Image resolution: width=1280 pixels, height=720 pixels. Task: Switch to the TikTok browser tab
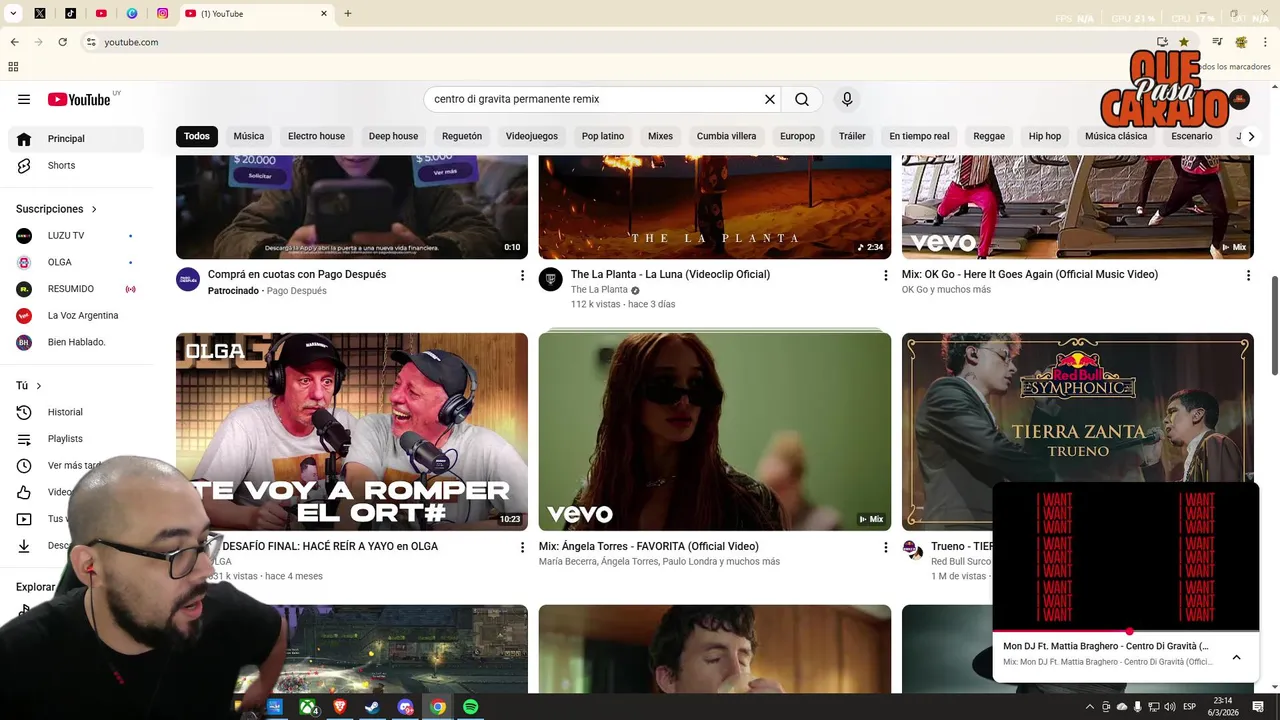coord(70,14)
